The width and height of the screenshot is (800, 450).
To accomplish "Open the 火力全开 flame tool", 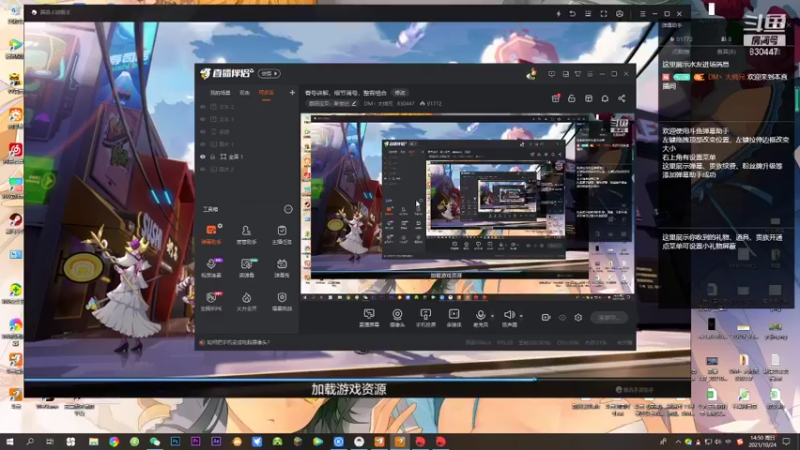I will tap(246, 301).
